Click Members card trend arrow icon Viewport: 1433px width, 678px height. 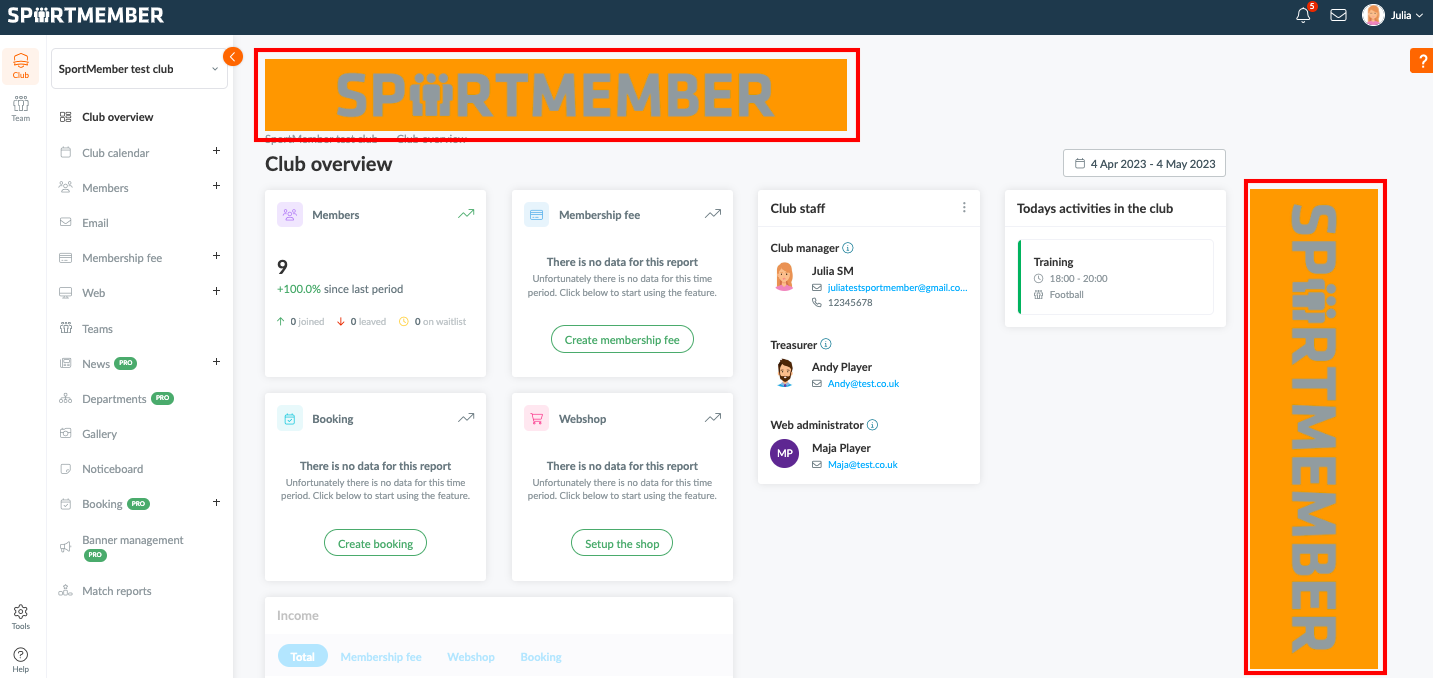pos(466,214)
